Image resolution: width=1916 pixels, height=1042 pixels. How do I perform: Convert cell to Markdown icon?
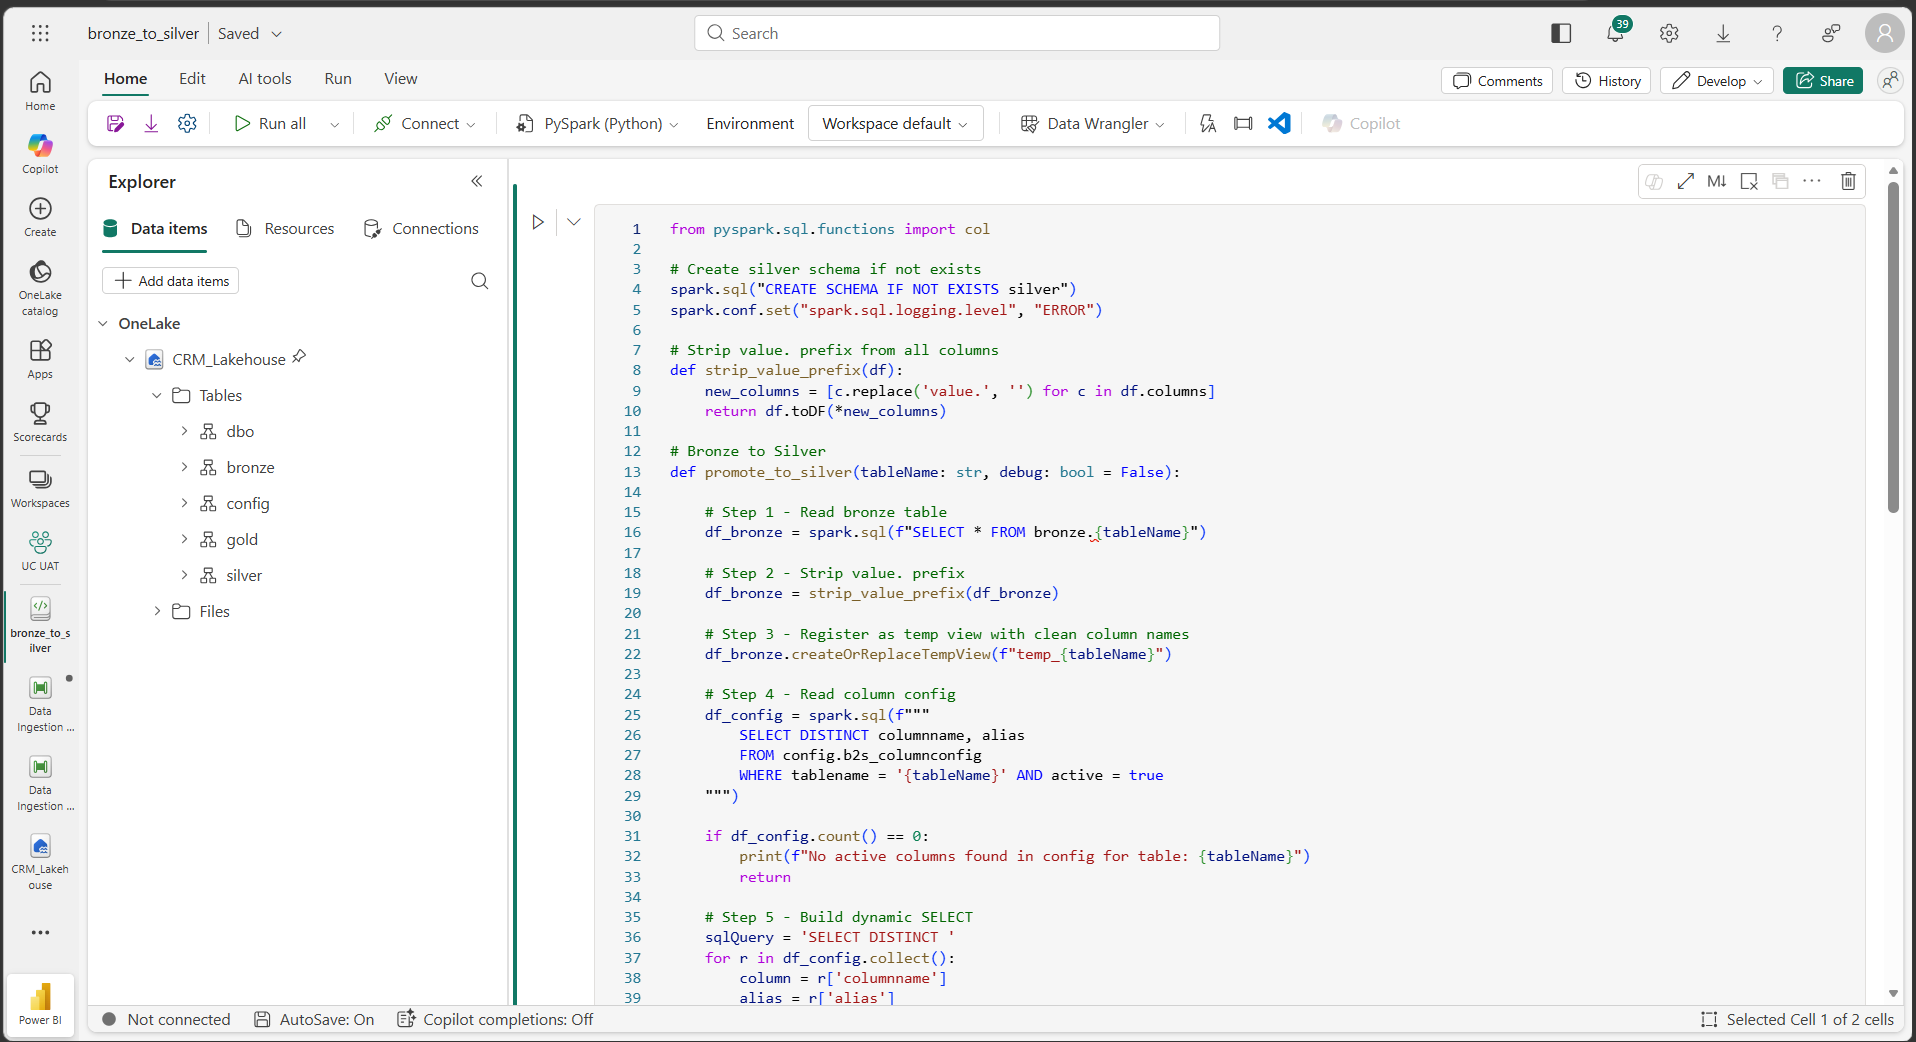click(x=1717, y=181)
